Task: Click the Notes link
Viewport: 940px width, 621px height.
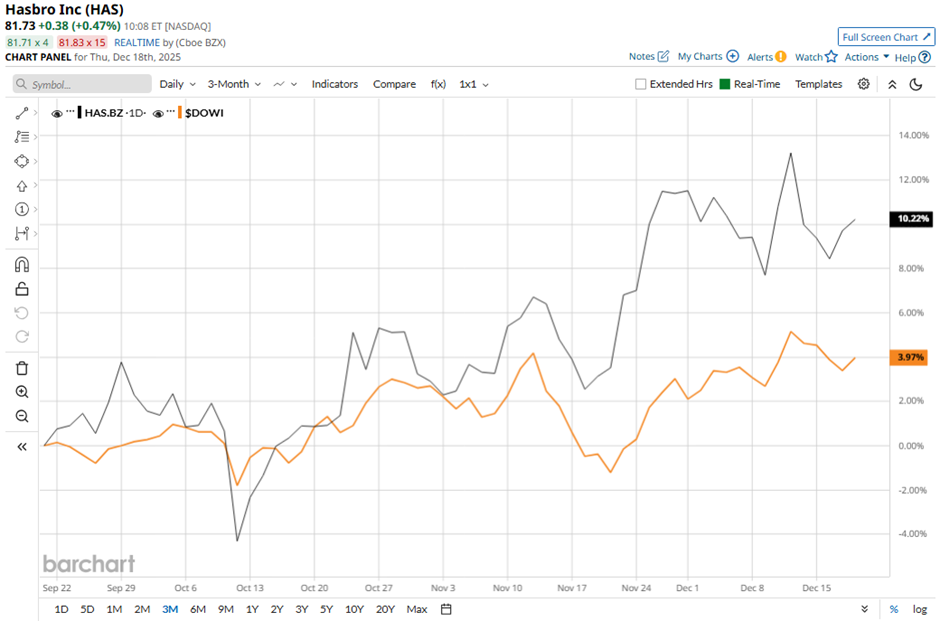Action: point(641,56)
